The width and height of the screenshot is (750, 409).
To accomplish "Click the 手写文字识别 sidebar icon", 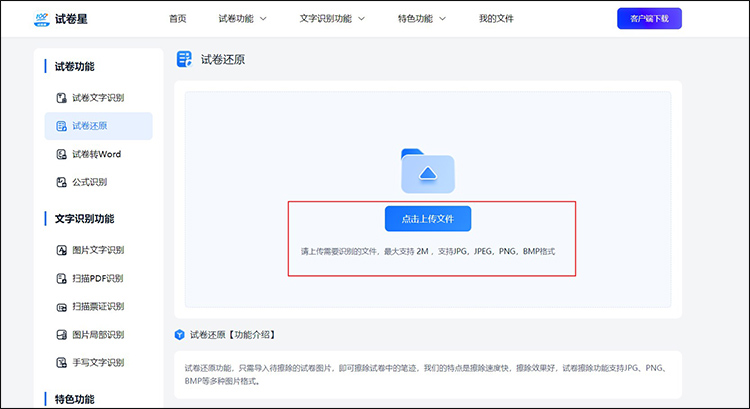I will pos(62,362).
